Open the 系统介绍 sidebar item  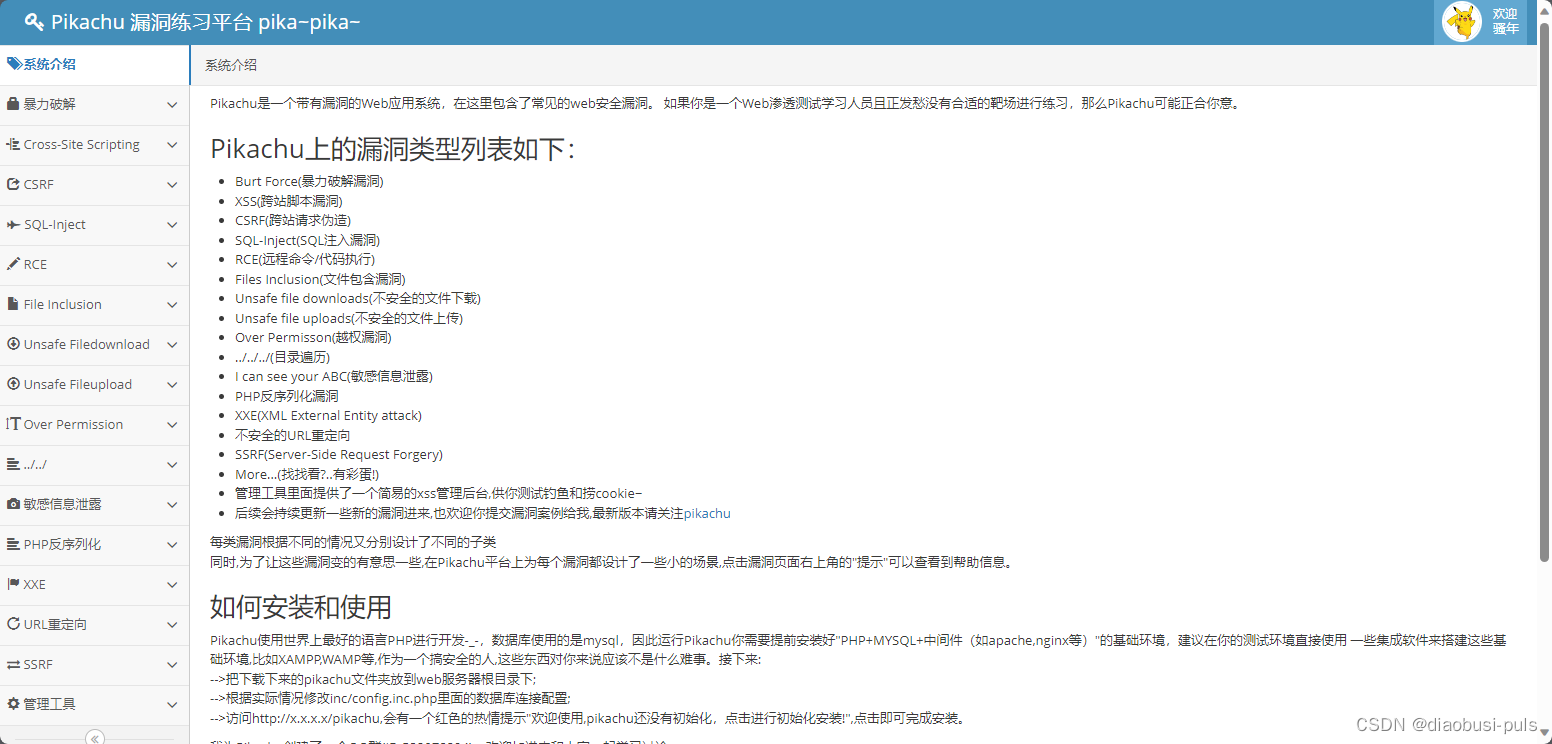[x=94, y=64]
